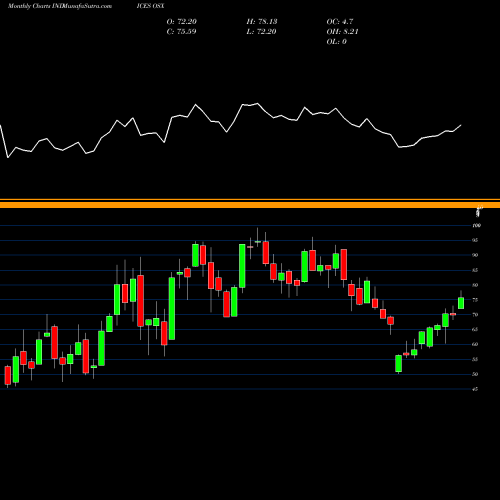Click the 90 price axis label
This screenshot has height=500, width=500.
click(475, 255)
